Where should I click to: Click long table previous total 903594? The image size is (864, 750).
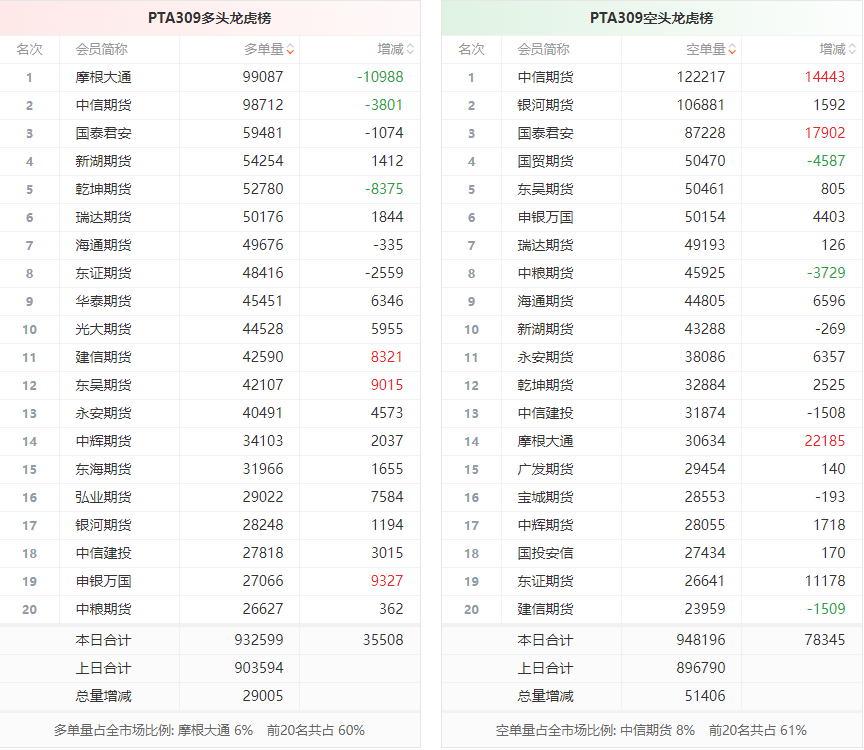(259, 668)
